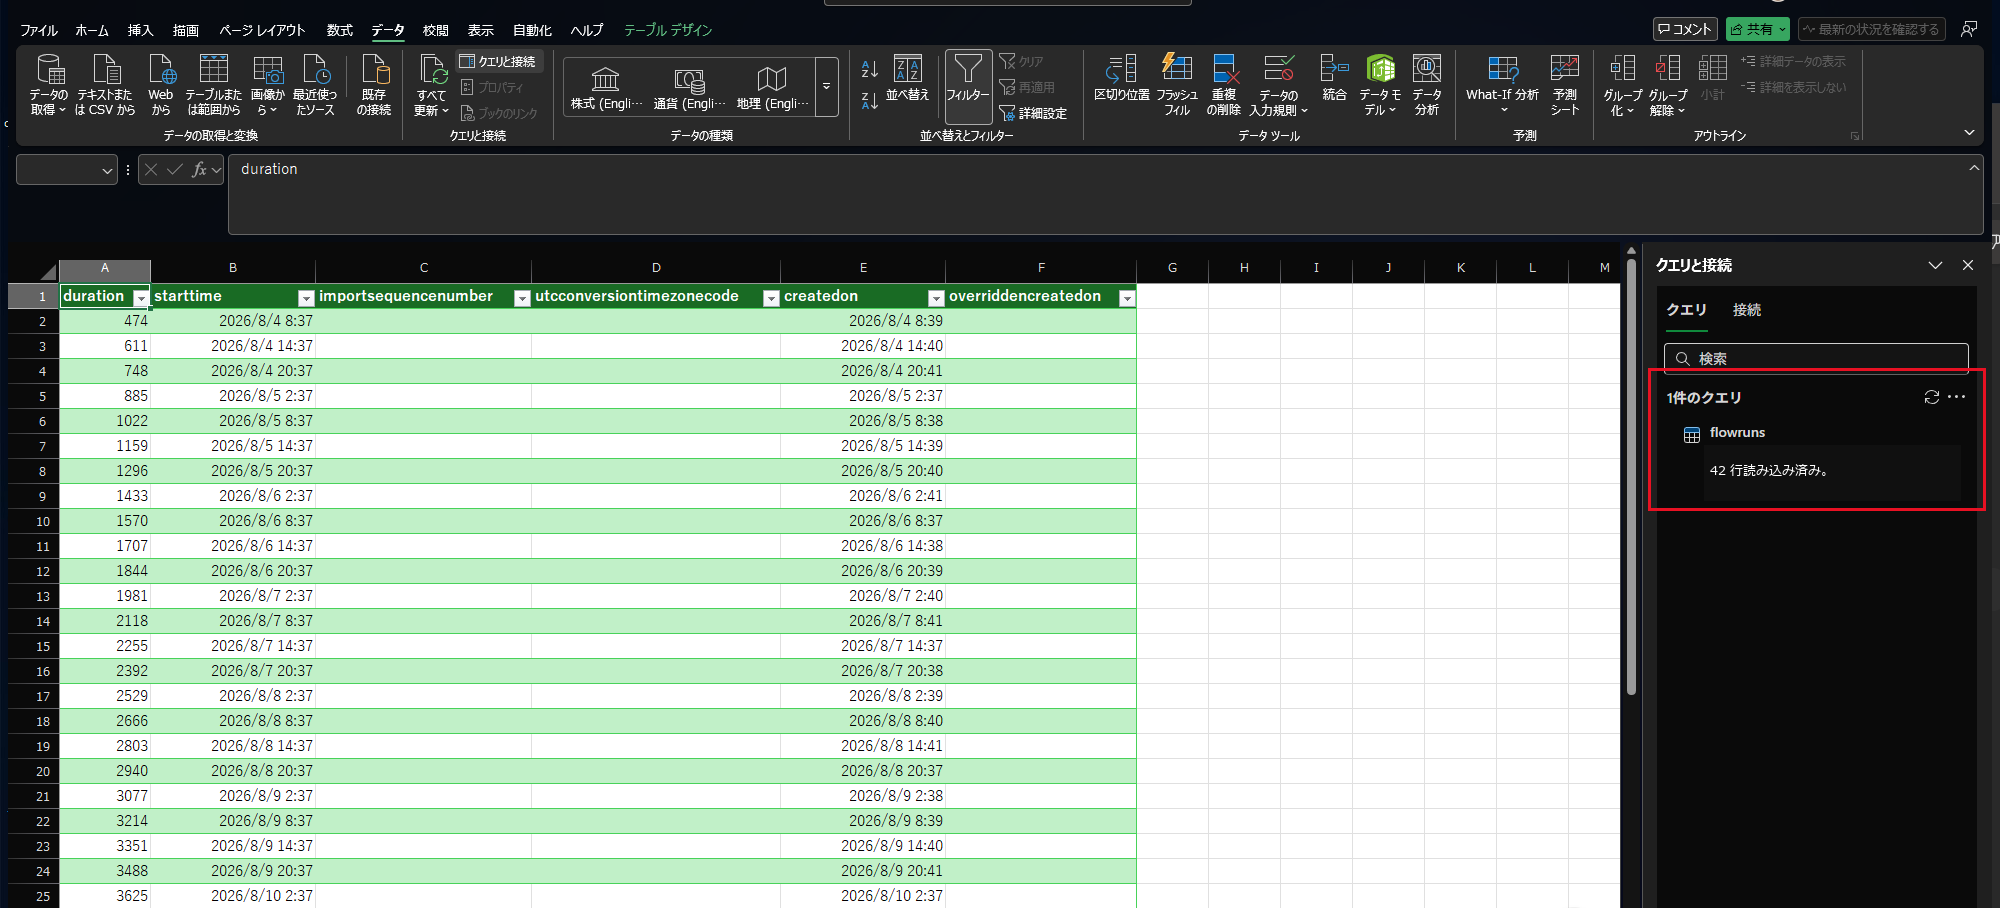
Task: Switch to the 数式 (Formulas) tab
Action: click(x=340, y=30)
